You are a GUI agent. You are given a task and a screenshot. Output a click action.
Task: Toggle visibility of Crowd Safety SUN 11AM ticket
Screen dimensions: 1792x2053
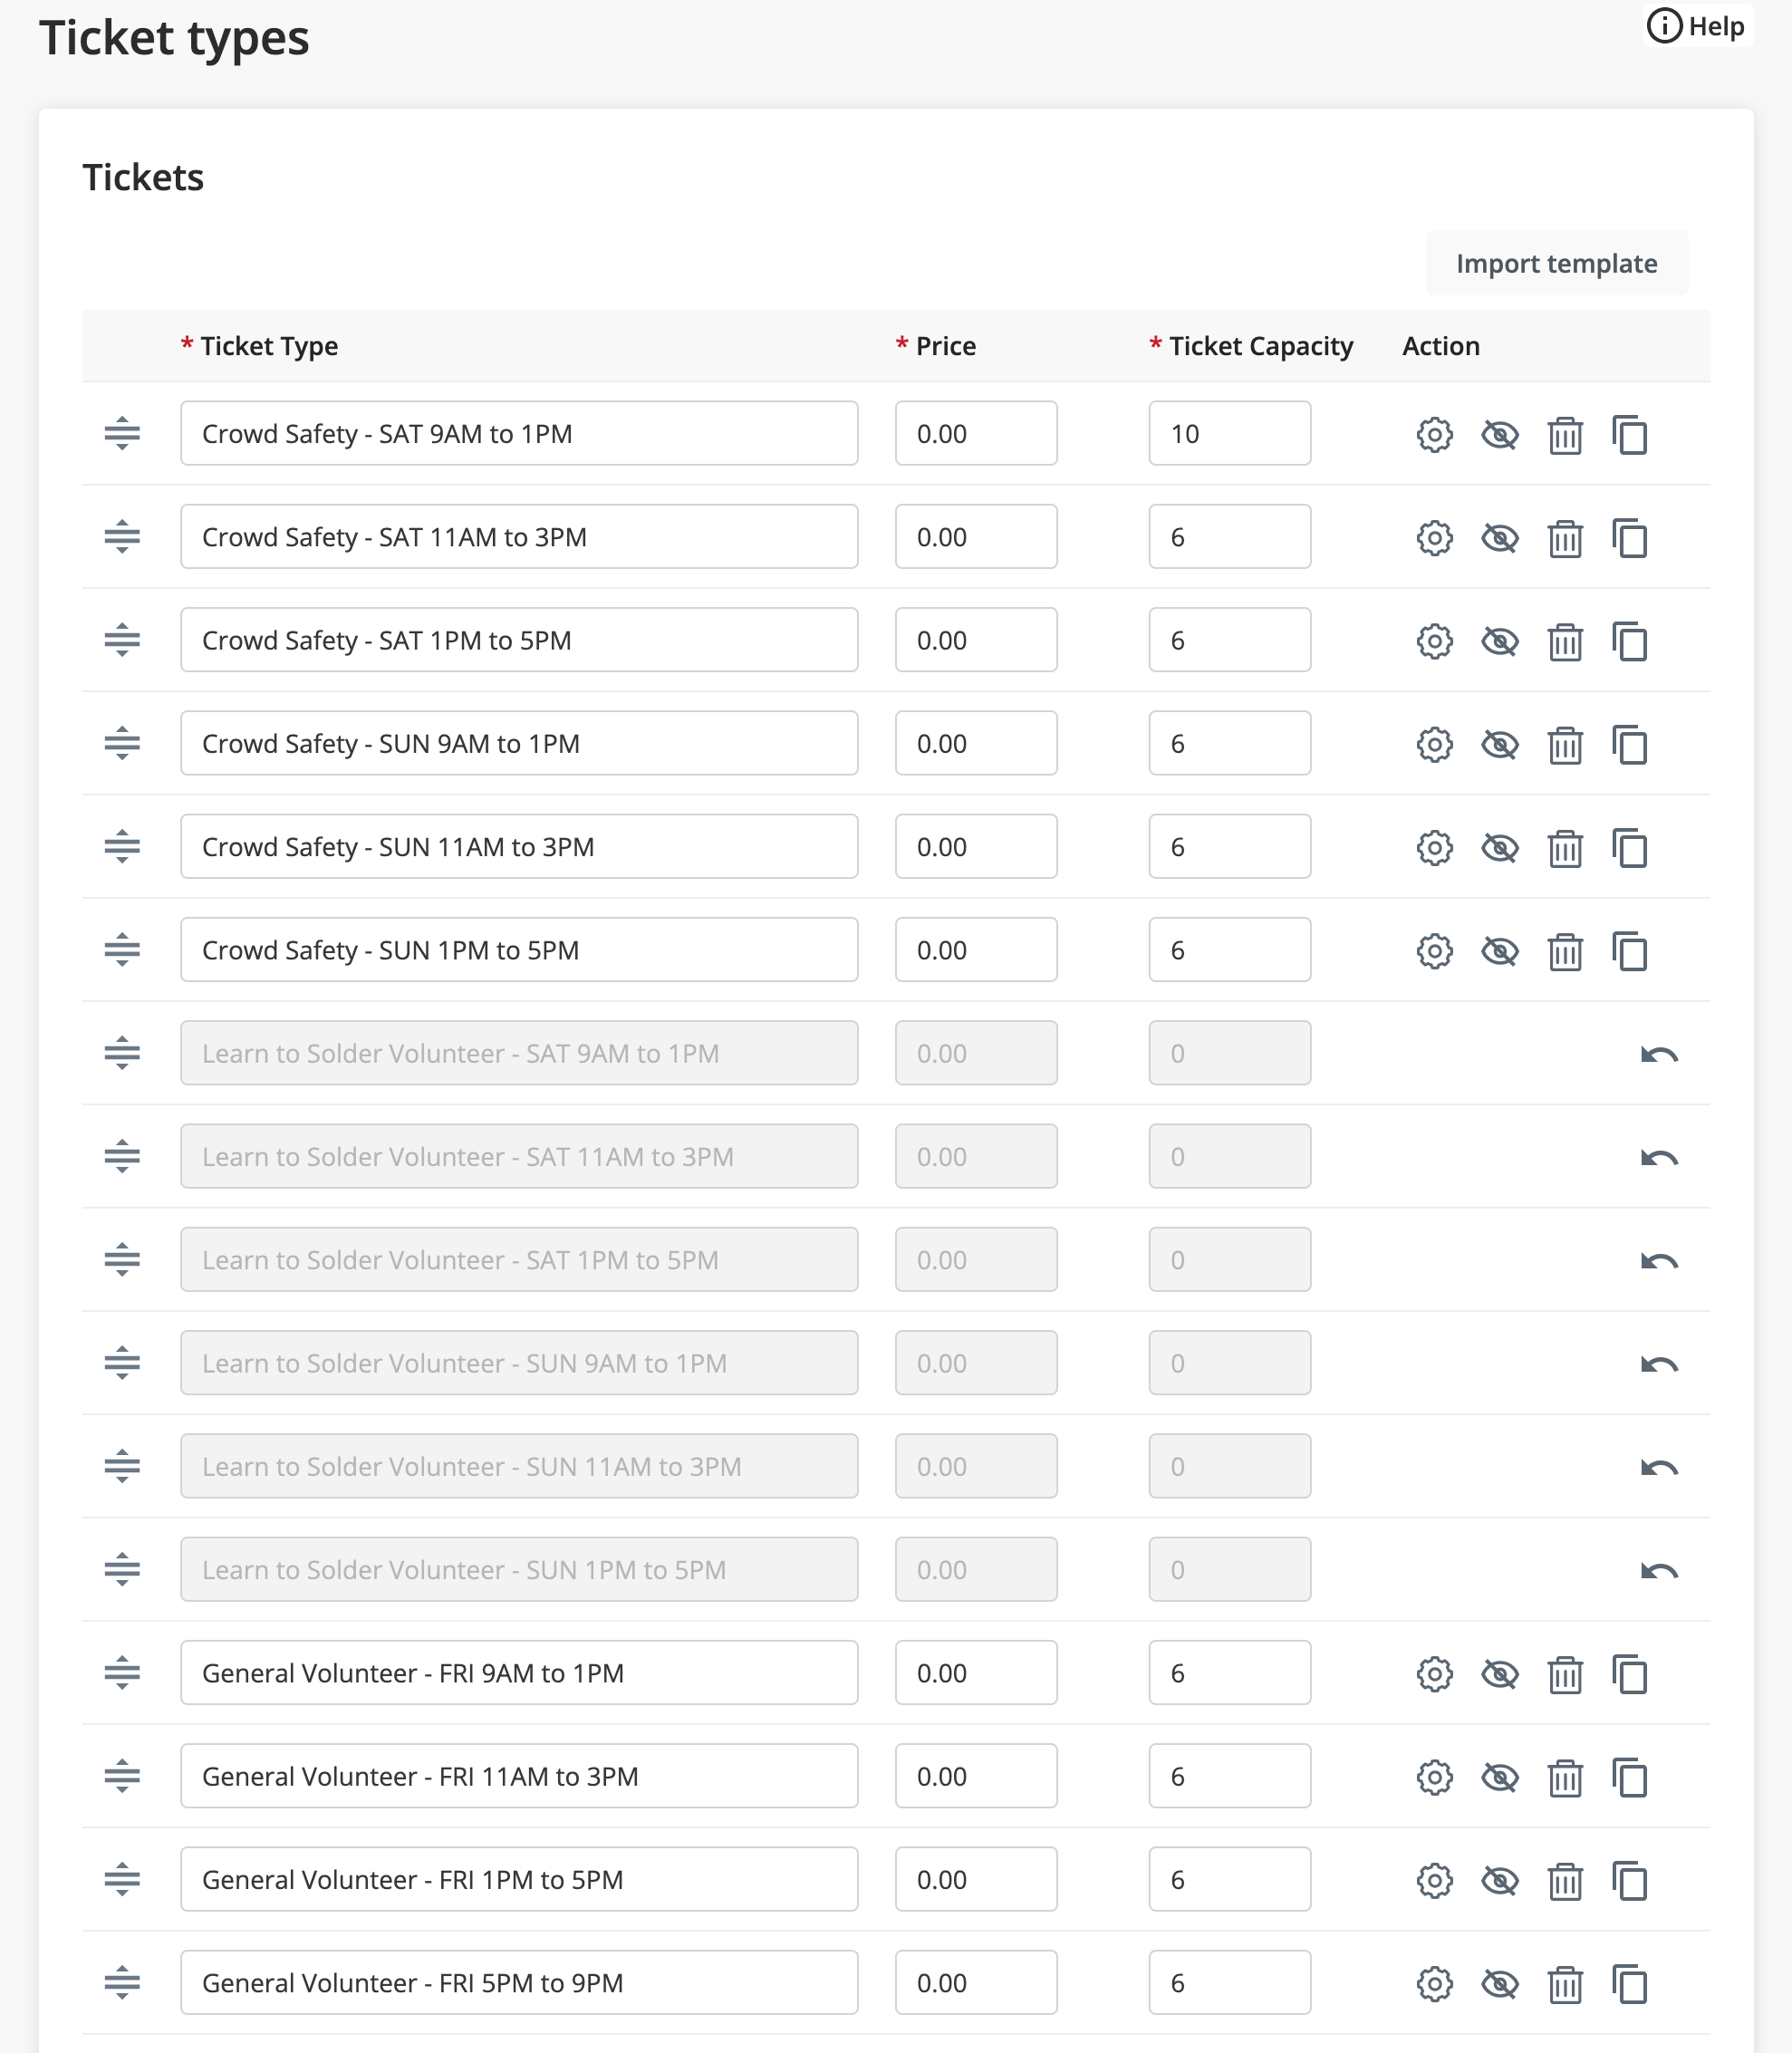pos(1499,847)
